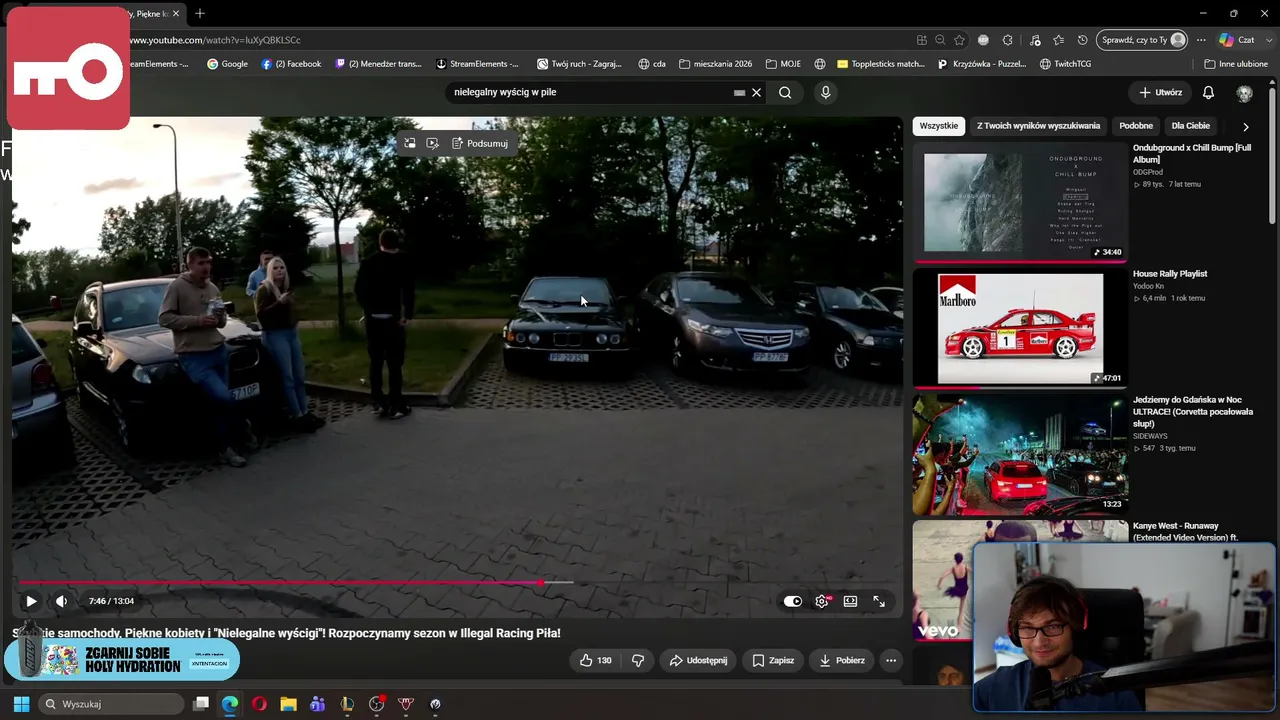Start voice search with microphone
The image size is (1280, 720).
click(825, 92)
